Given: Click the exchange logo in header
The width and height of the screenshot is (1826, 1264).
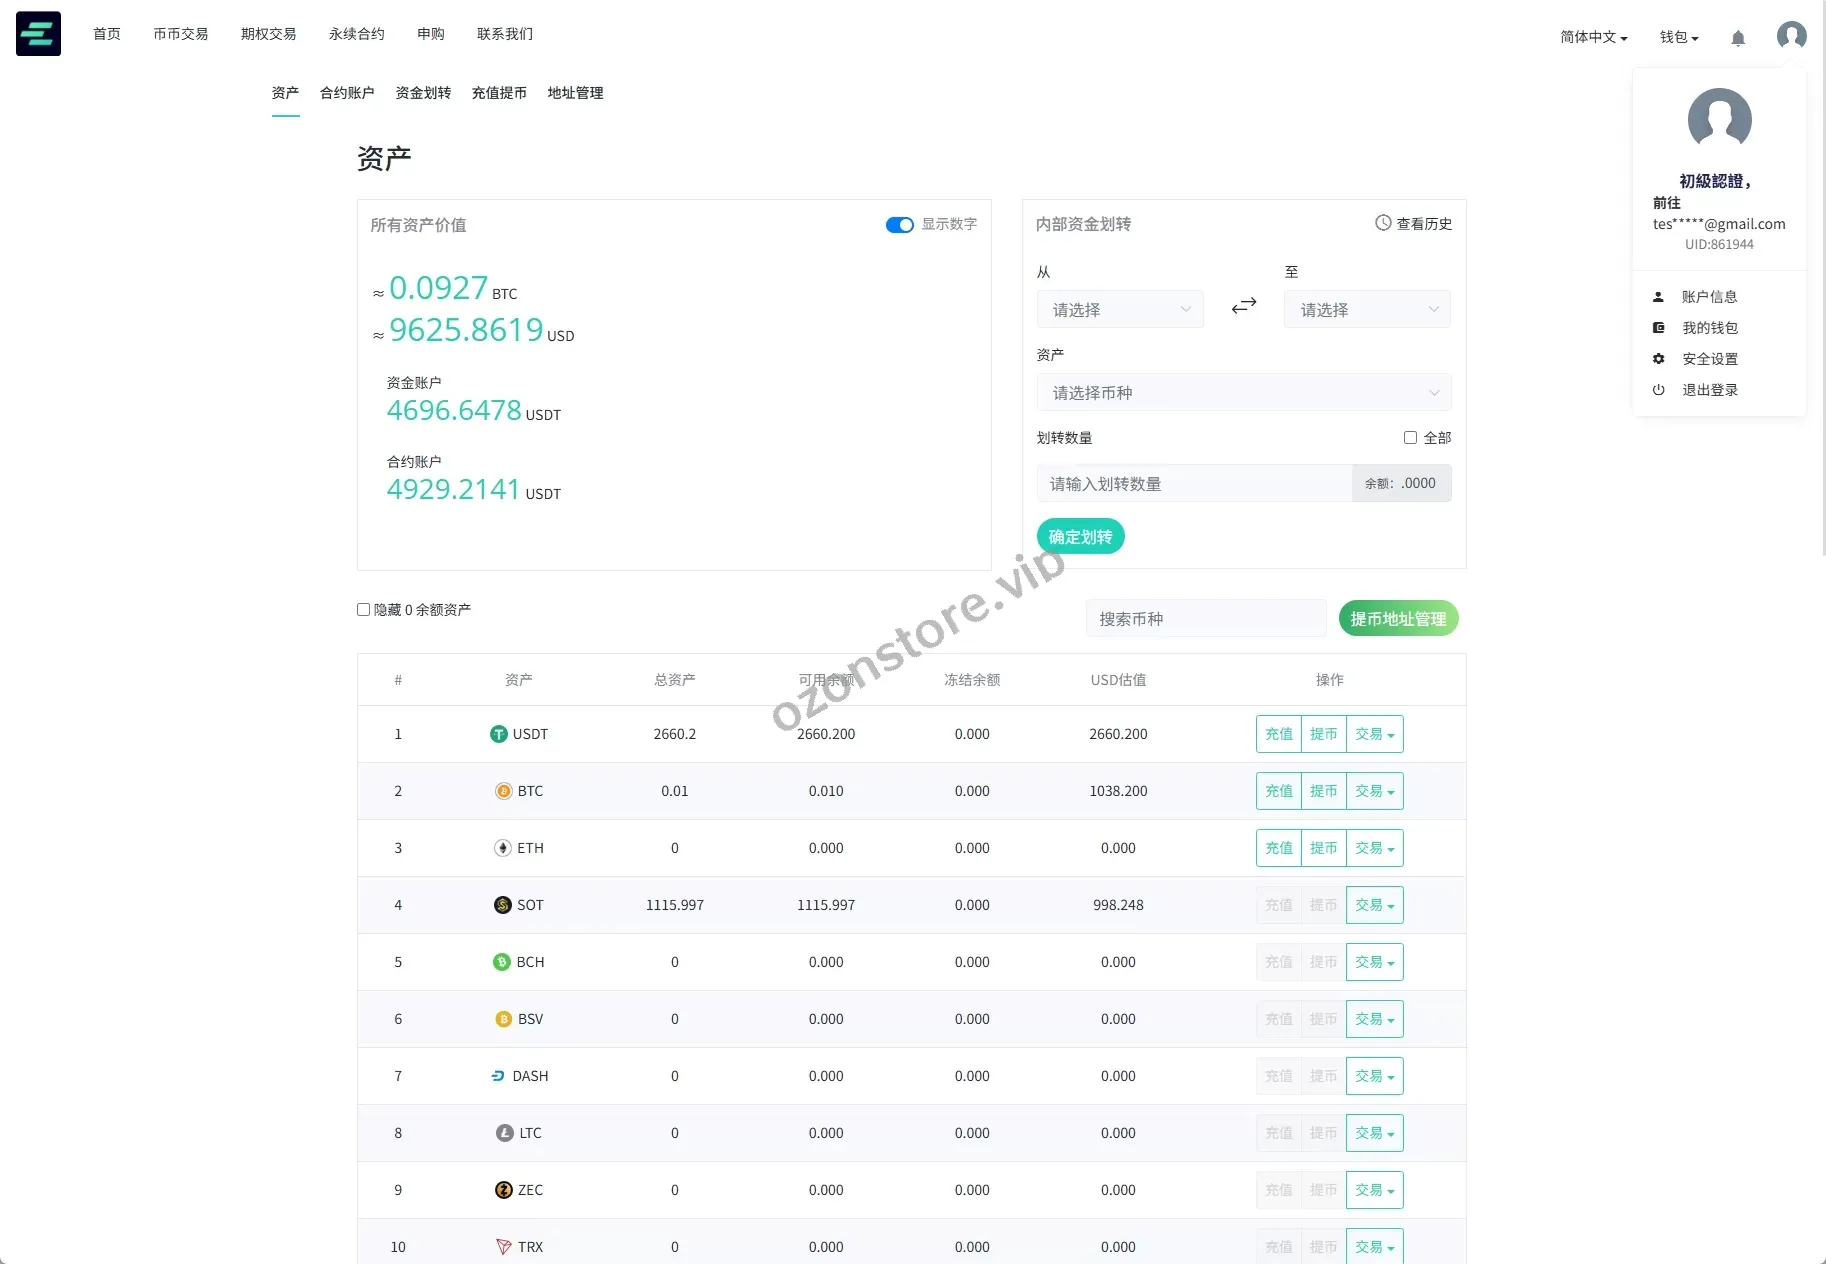Looking at the screenshot, I should pyautogui.click(x=38, y=34).
